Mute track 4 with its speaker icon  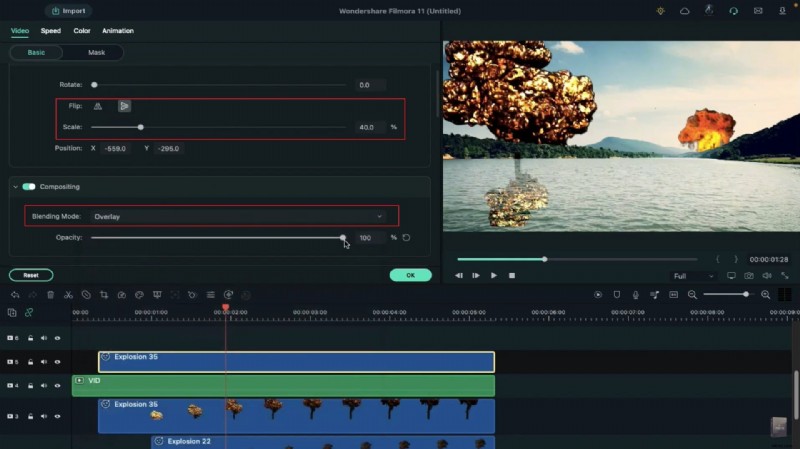(x=44, y=386)
